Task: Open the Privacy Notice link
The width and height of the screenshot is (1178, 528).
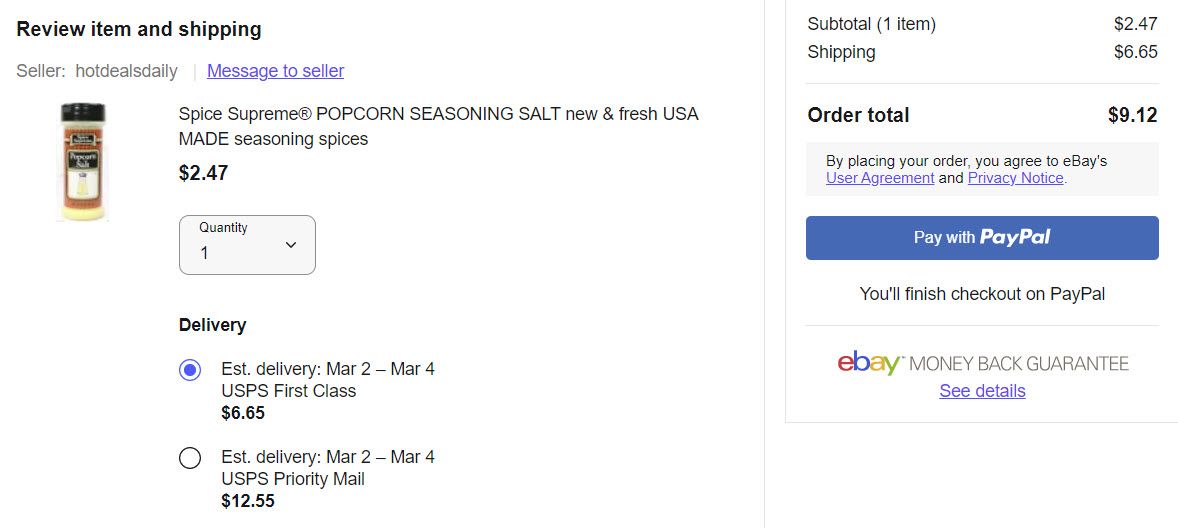Action: [1015, 178]
